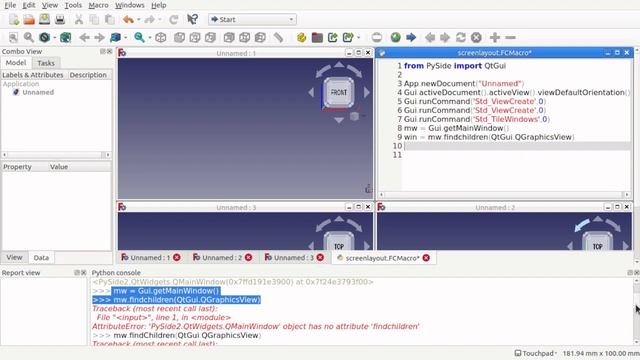
Task: Click the Bounding Box icon
Action: tap(65, 38)
